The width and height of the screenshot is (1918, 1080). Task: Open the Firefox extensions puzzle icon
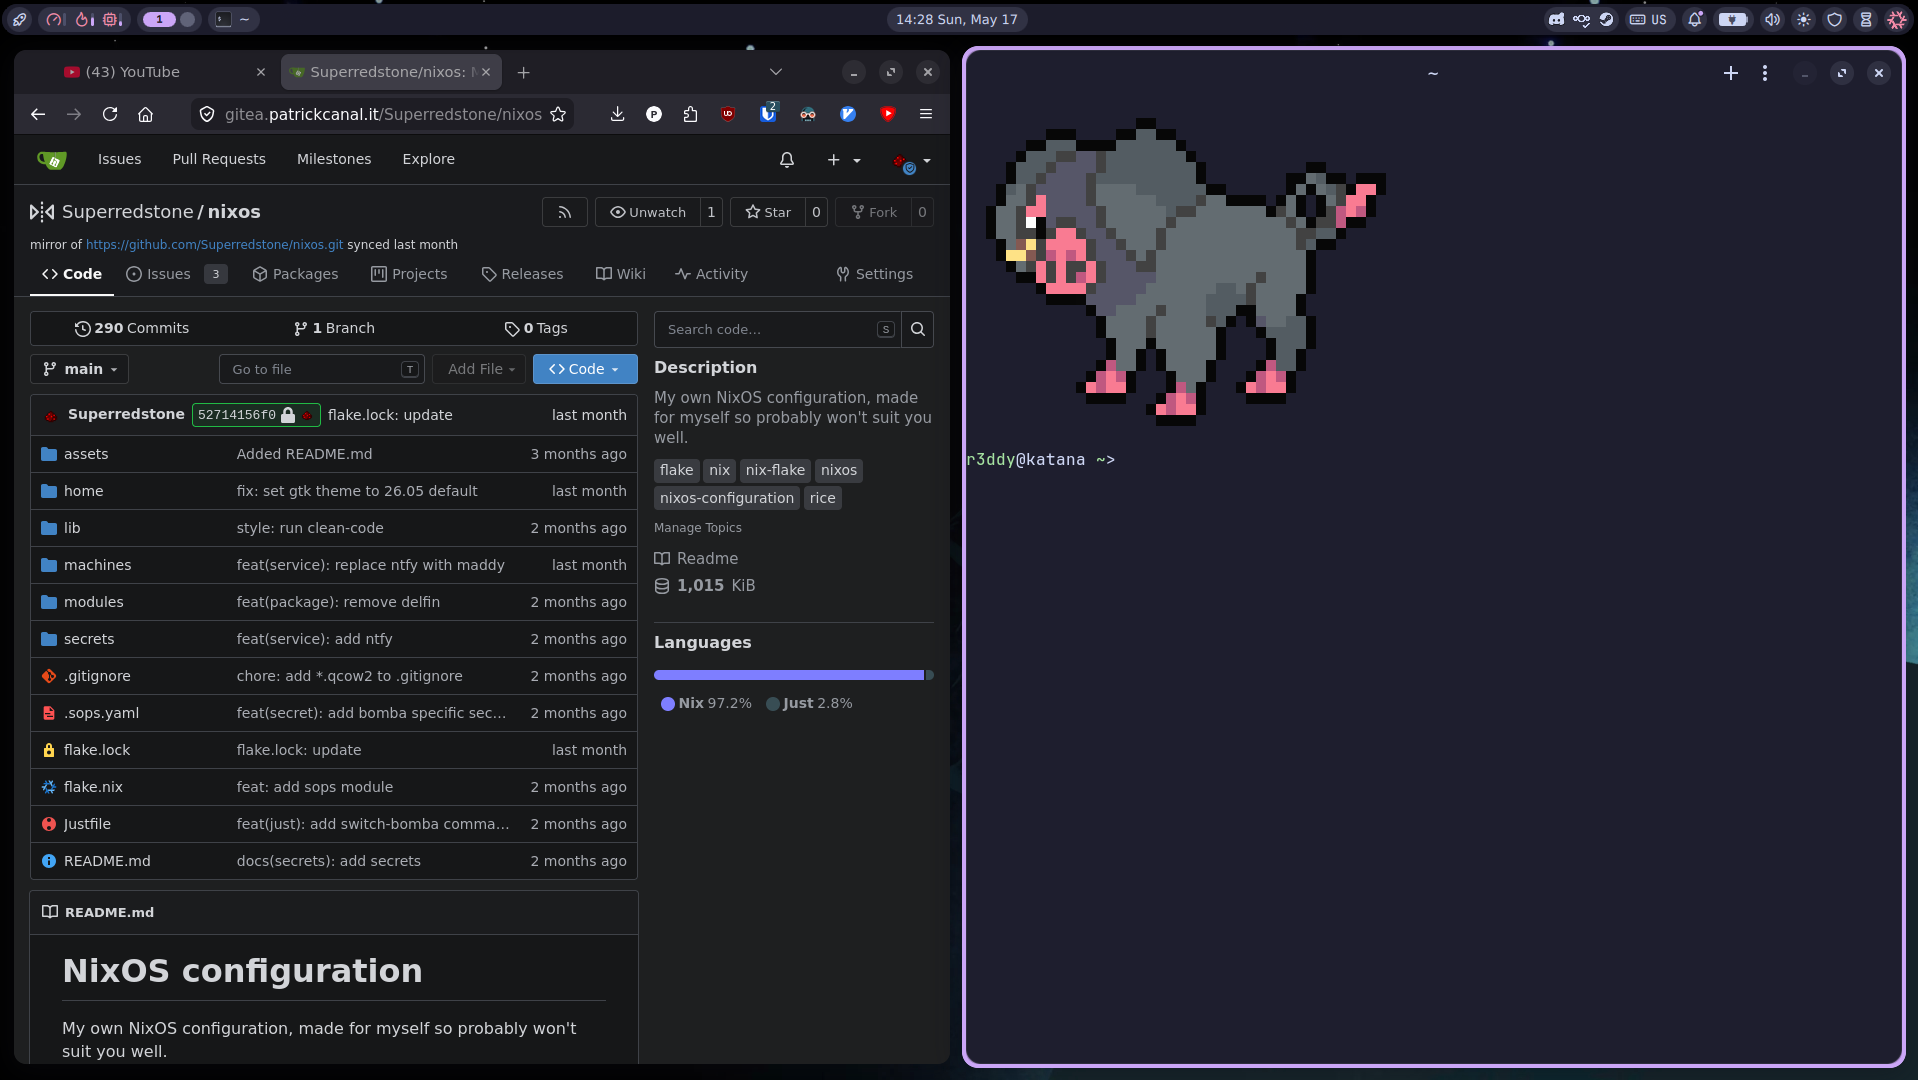(690, 114)
